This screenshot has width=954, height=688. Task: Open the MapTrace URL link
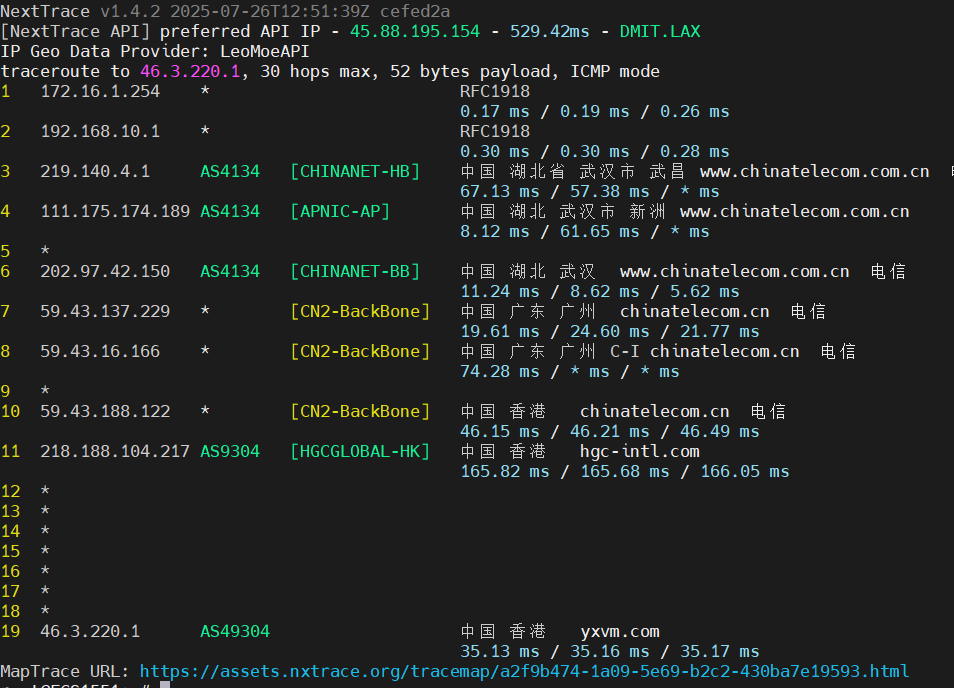[524, 671]
